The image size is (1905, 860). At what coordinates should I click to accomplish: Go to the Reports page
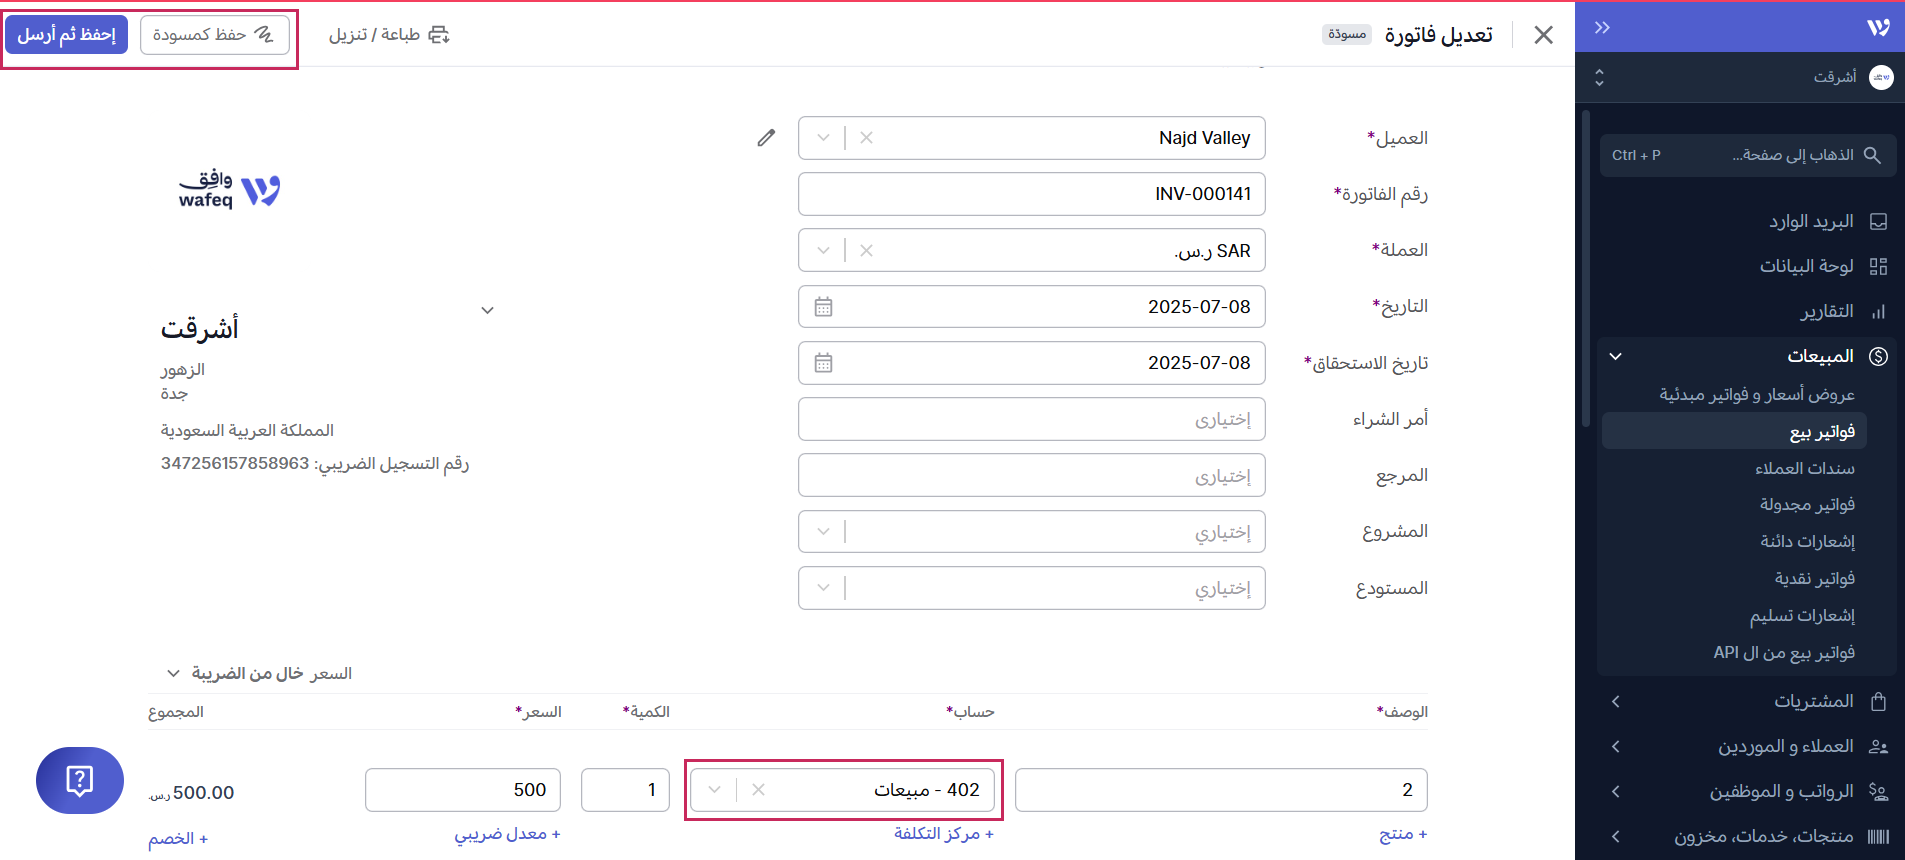tap(1826, 311)
